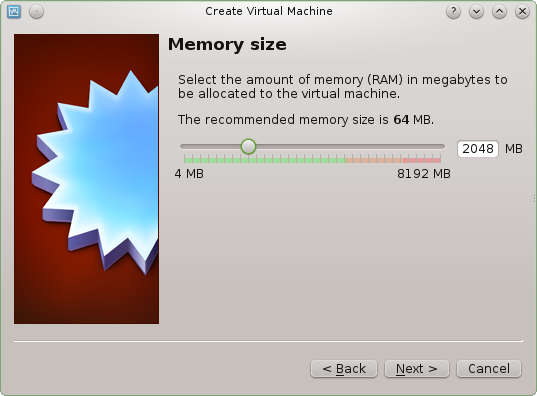The height and width of the screenshot is (396, 537).
Task: Click slider track left of the handle
Action: click(x=210, y=147)
